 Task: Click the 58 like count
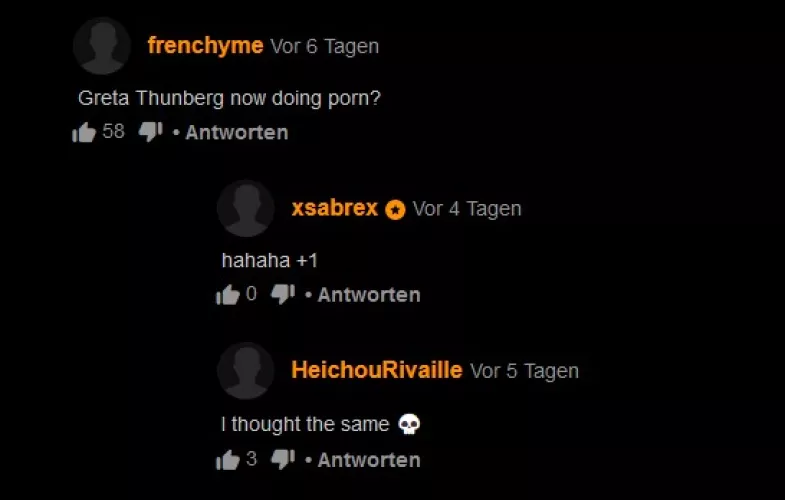pos(113,131)
